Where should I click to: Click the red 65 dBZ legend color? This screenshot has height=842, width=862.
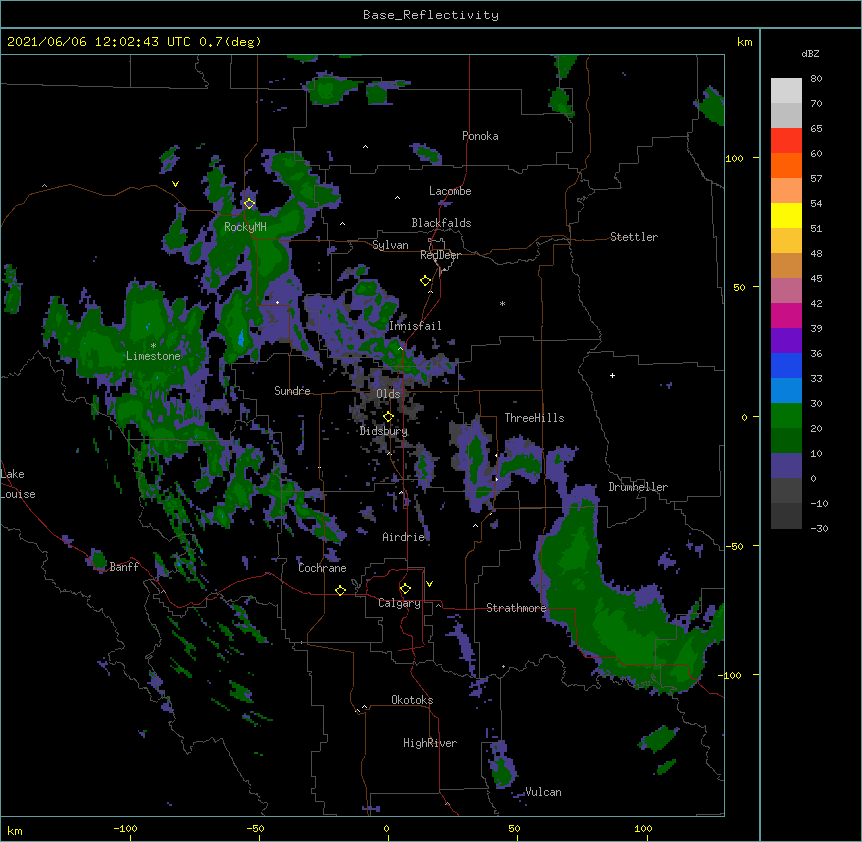786,140
